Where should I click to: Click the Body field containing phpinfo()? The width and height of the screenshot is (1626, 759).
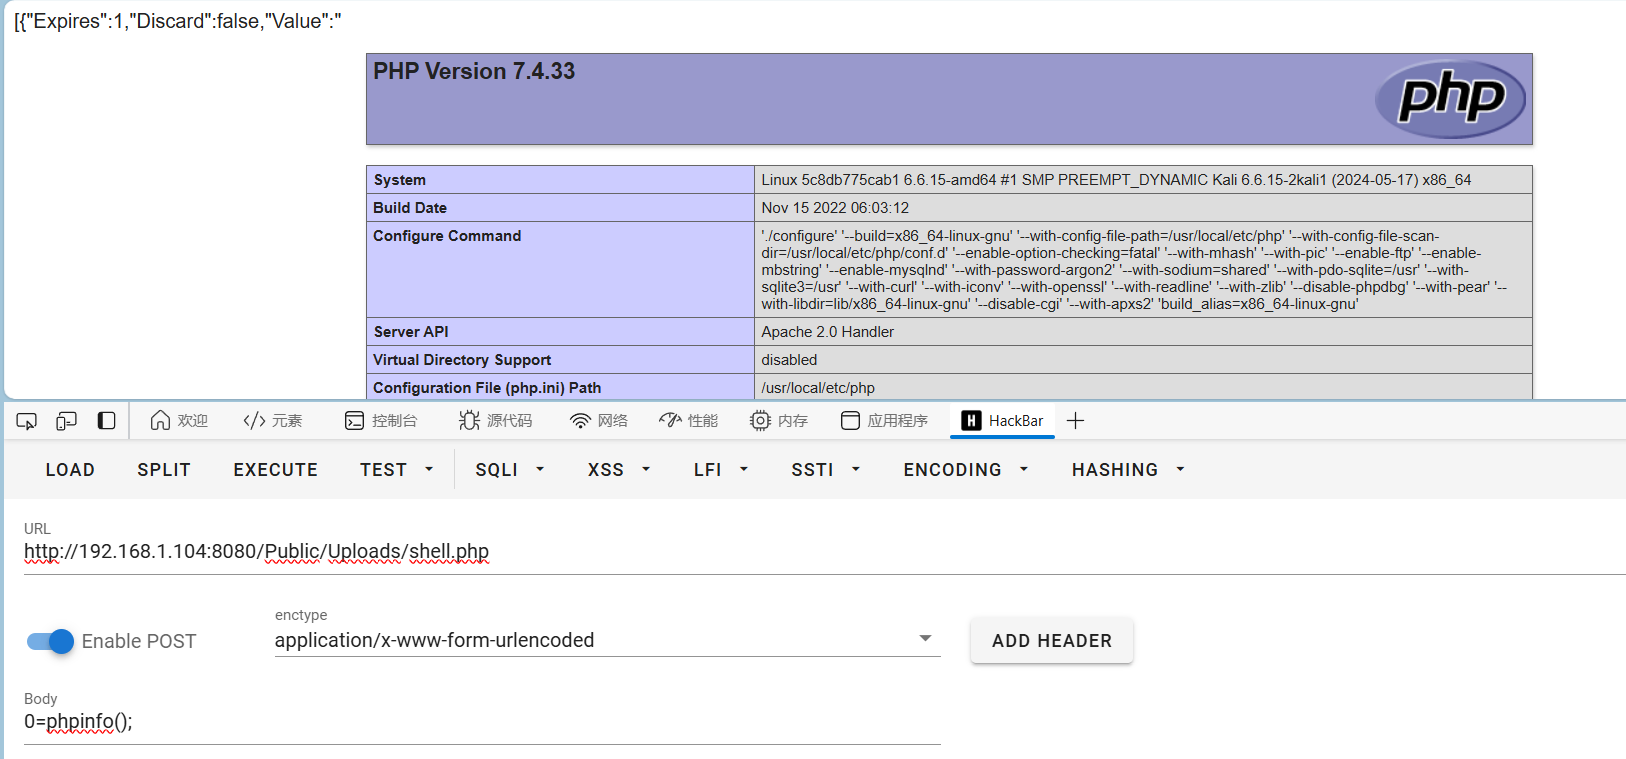pos(482,722)
